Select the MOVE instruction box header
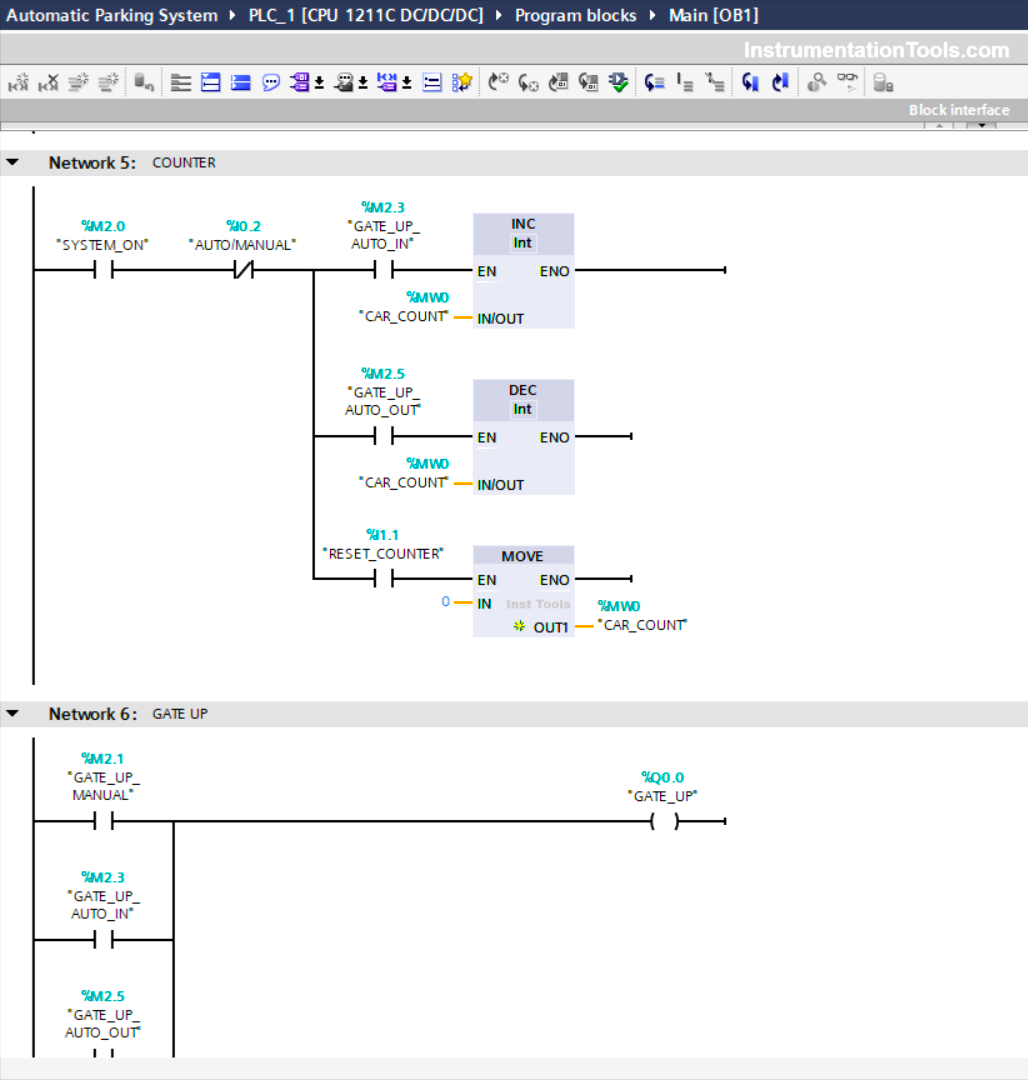The image size is (1028, 1080). pos(523,556)
